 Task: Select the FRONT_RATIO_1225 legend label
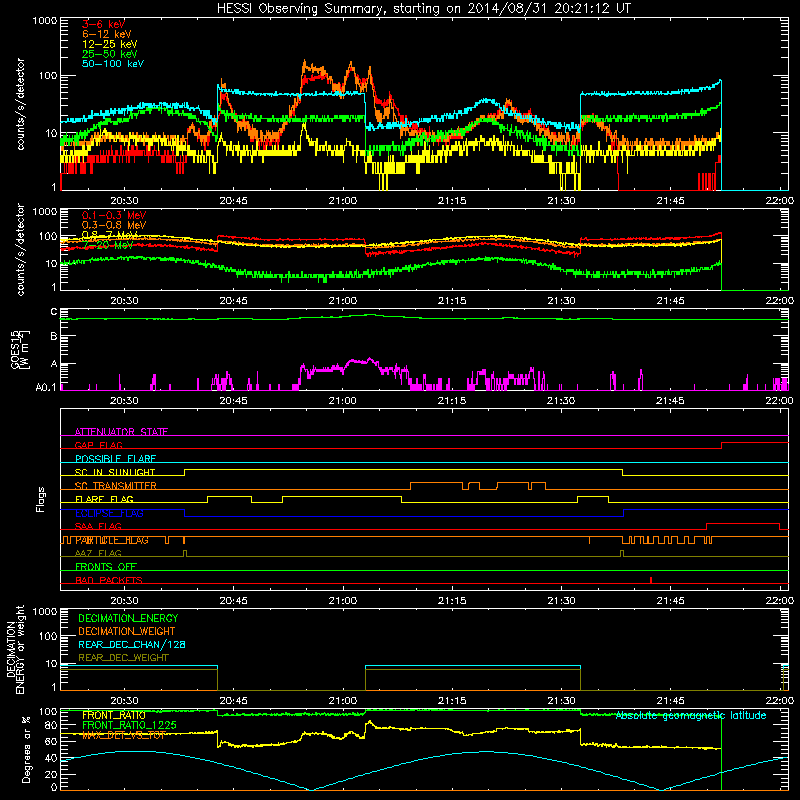click(x=129, y=725)
